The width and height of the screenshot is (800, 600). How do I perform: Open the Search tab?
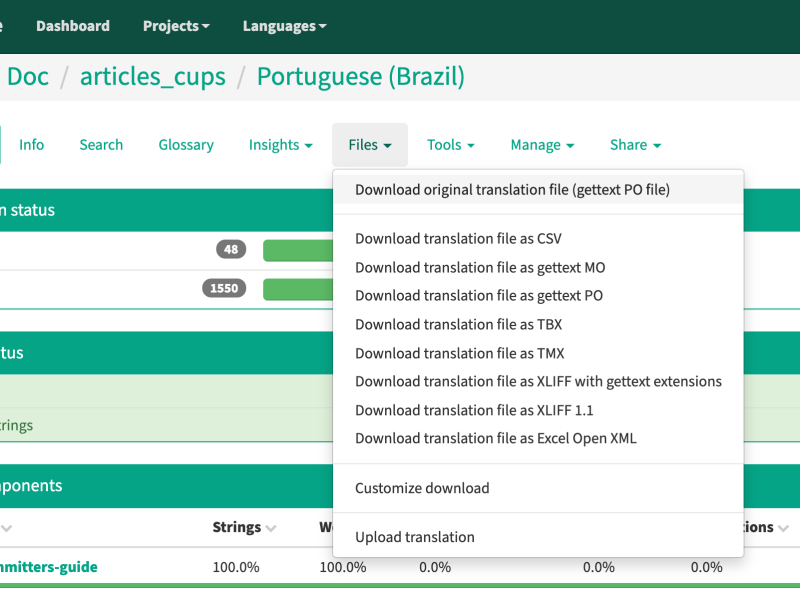(101, 145)
